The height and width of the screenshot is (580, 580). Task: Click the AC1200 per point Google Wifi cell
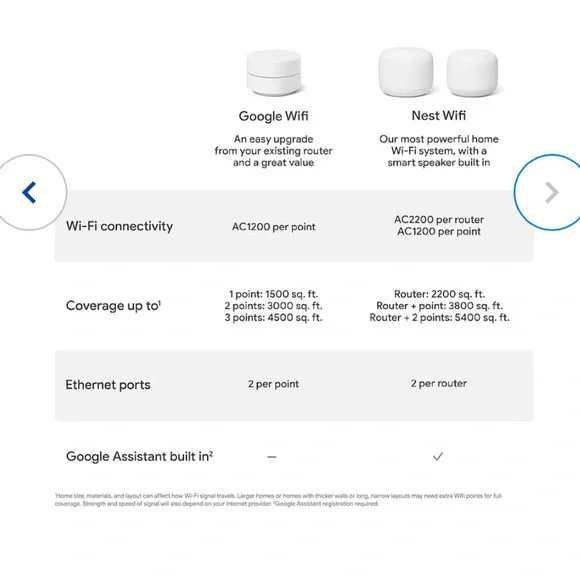[x=274, y=227]
